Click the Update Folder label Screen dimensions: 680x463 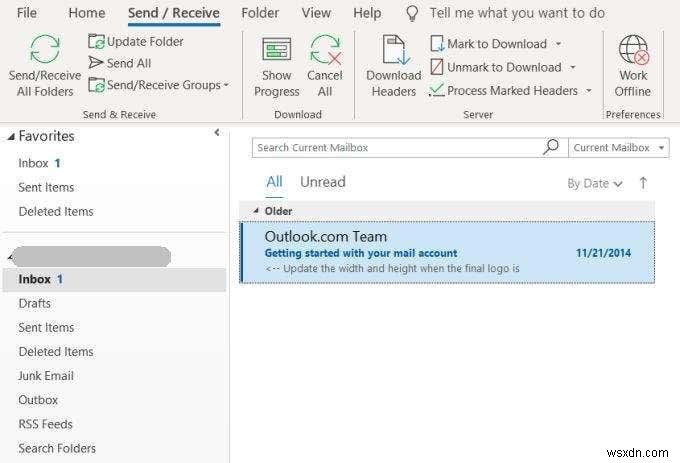tap(145, 42)
